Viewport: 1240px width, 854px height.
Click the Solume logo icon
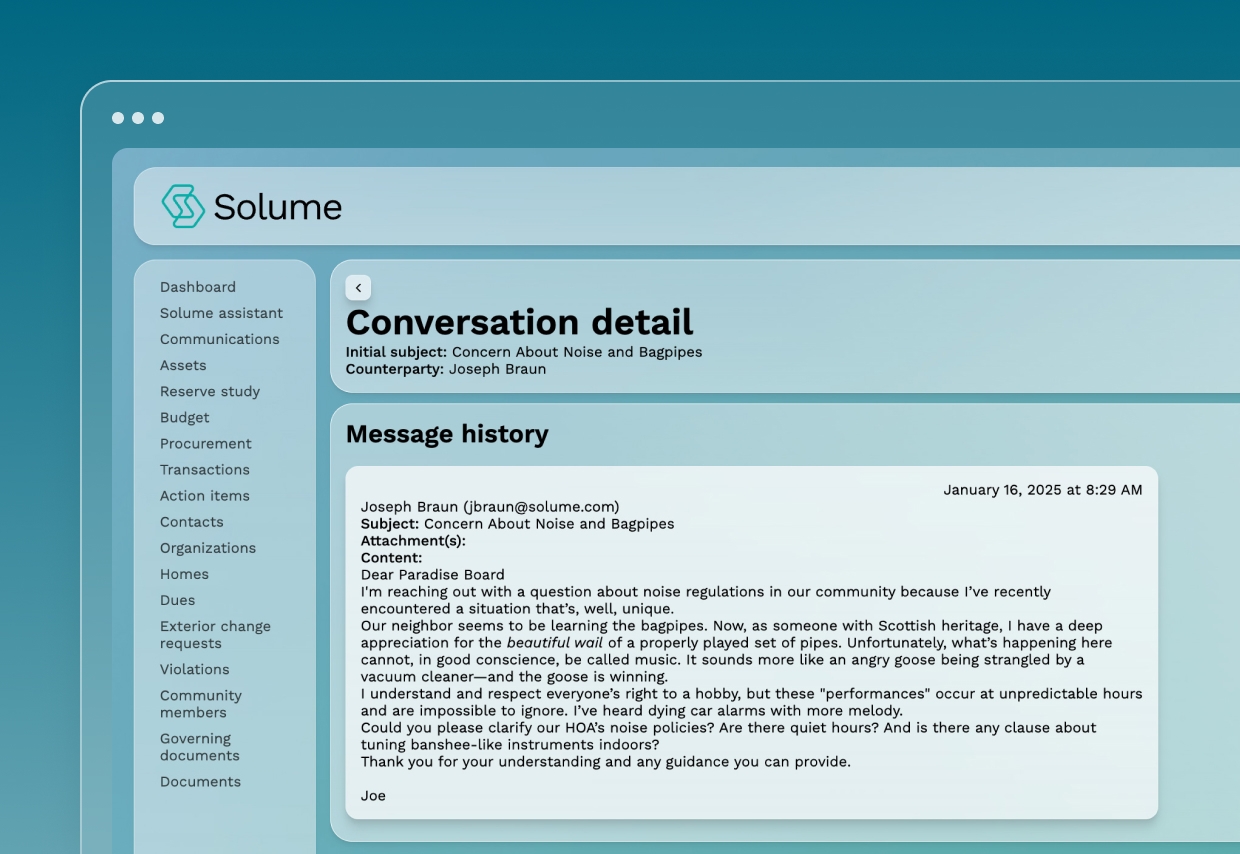point(183,206)
